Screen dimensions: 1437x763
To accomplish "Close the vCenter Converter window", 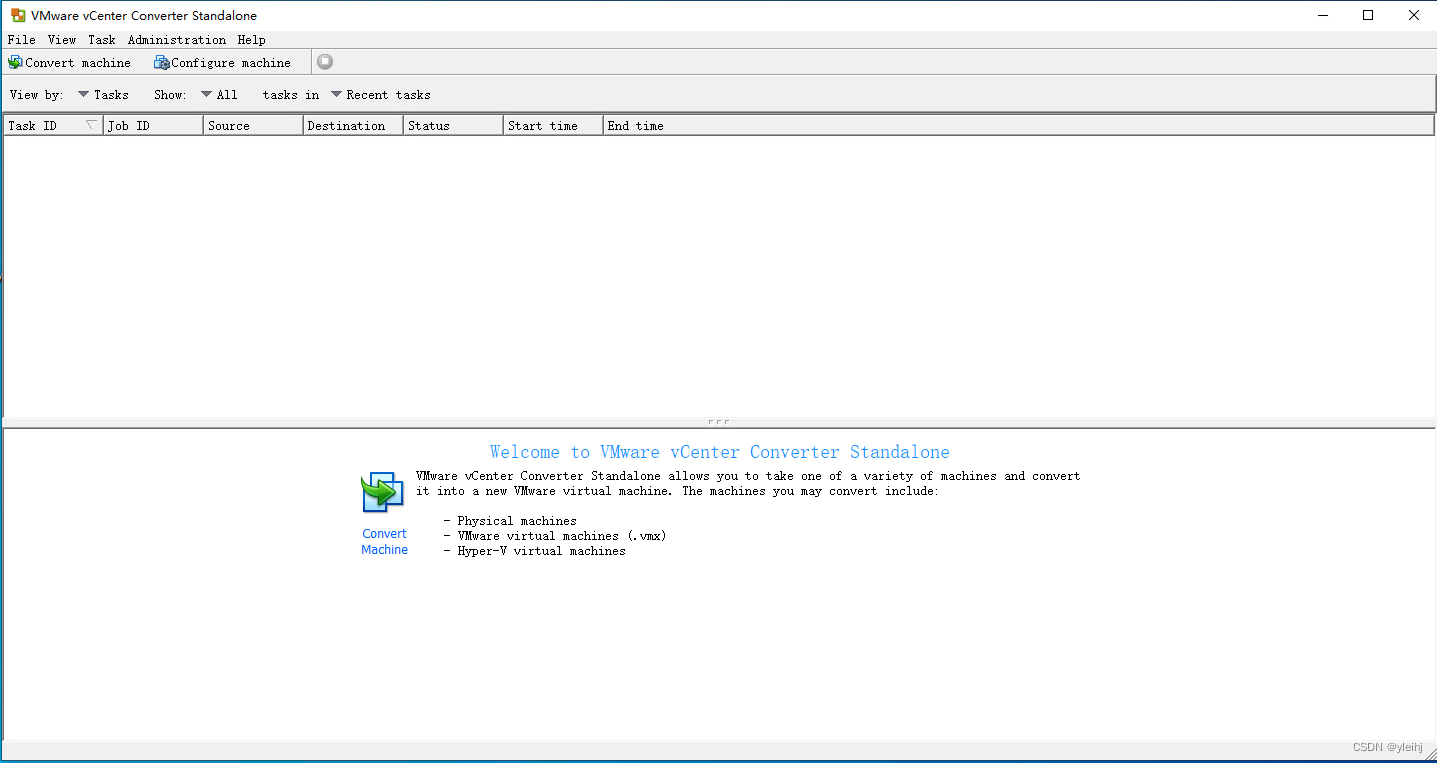I will click(1414, 15).
